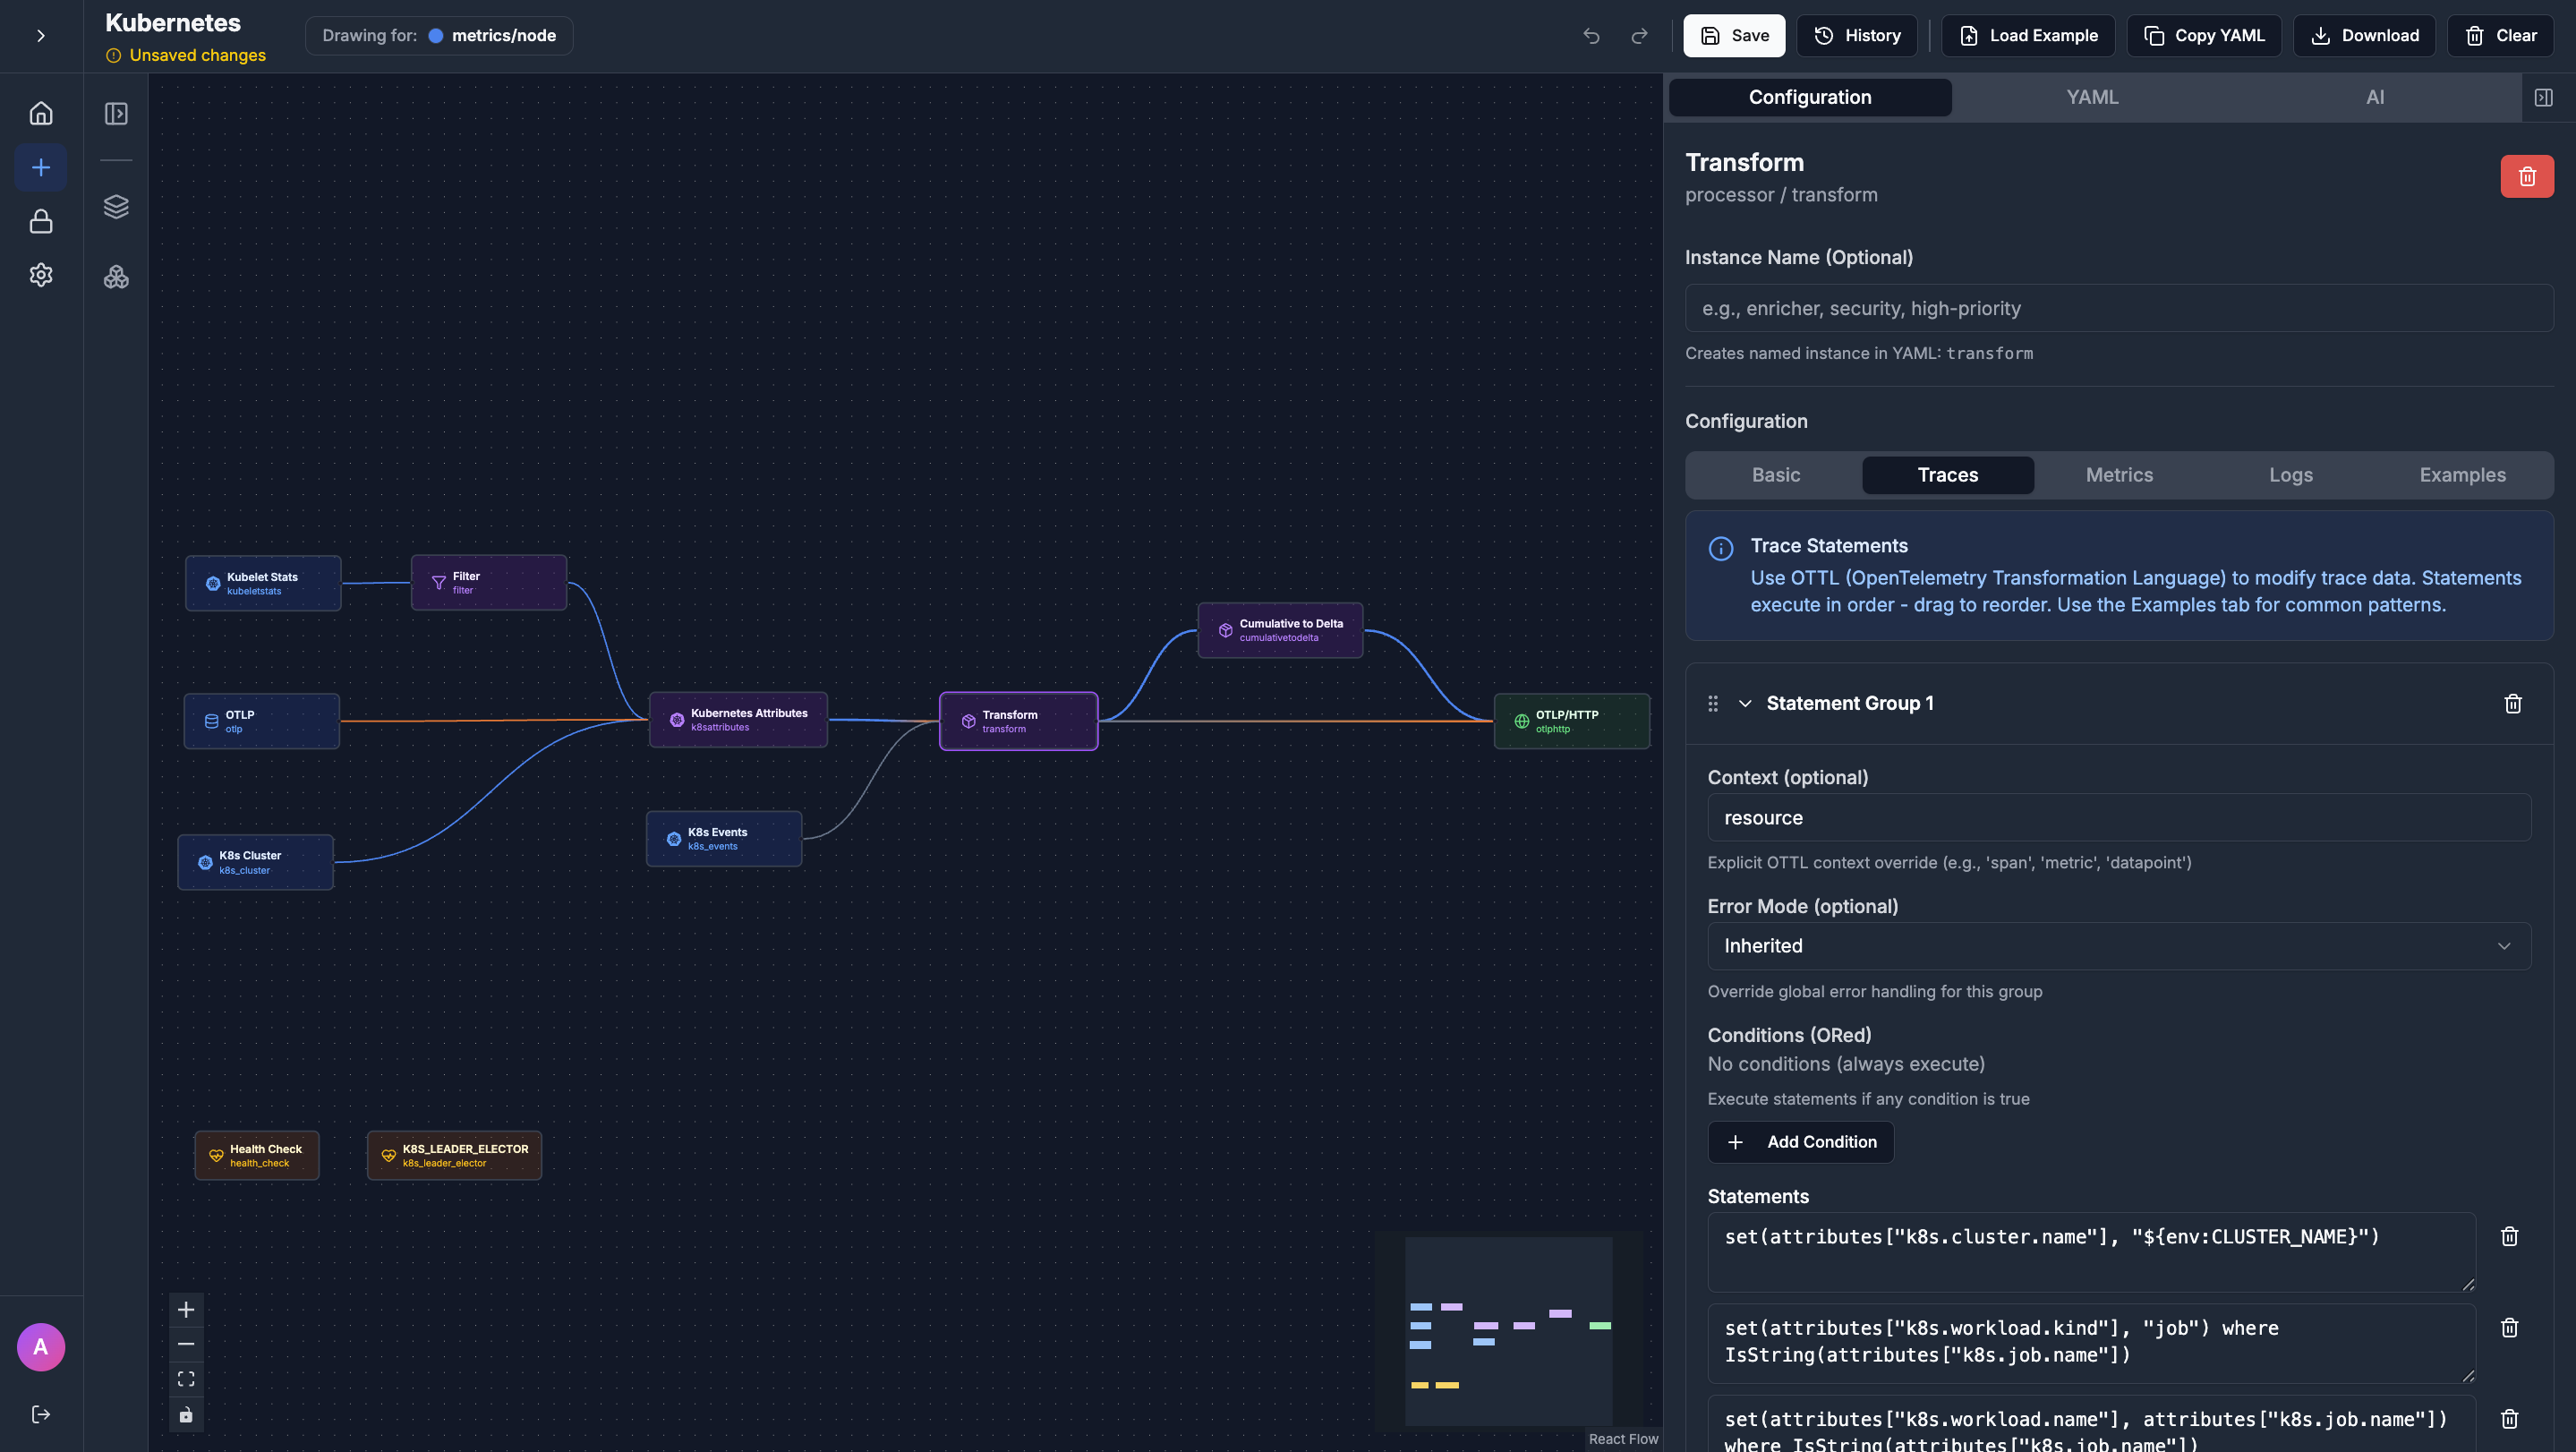2576x1452 pixels.
Task: Expand the left navigation with the chevron
Action: pos(40,36)
